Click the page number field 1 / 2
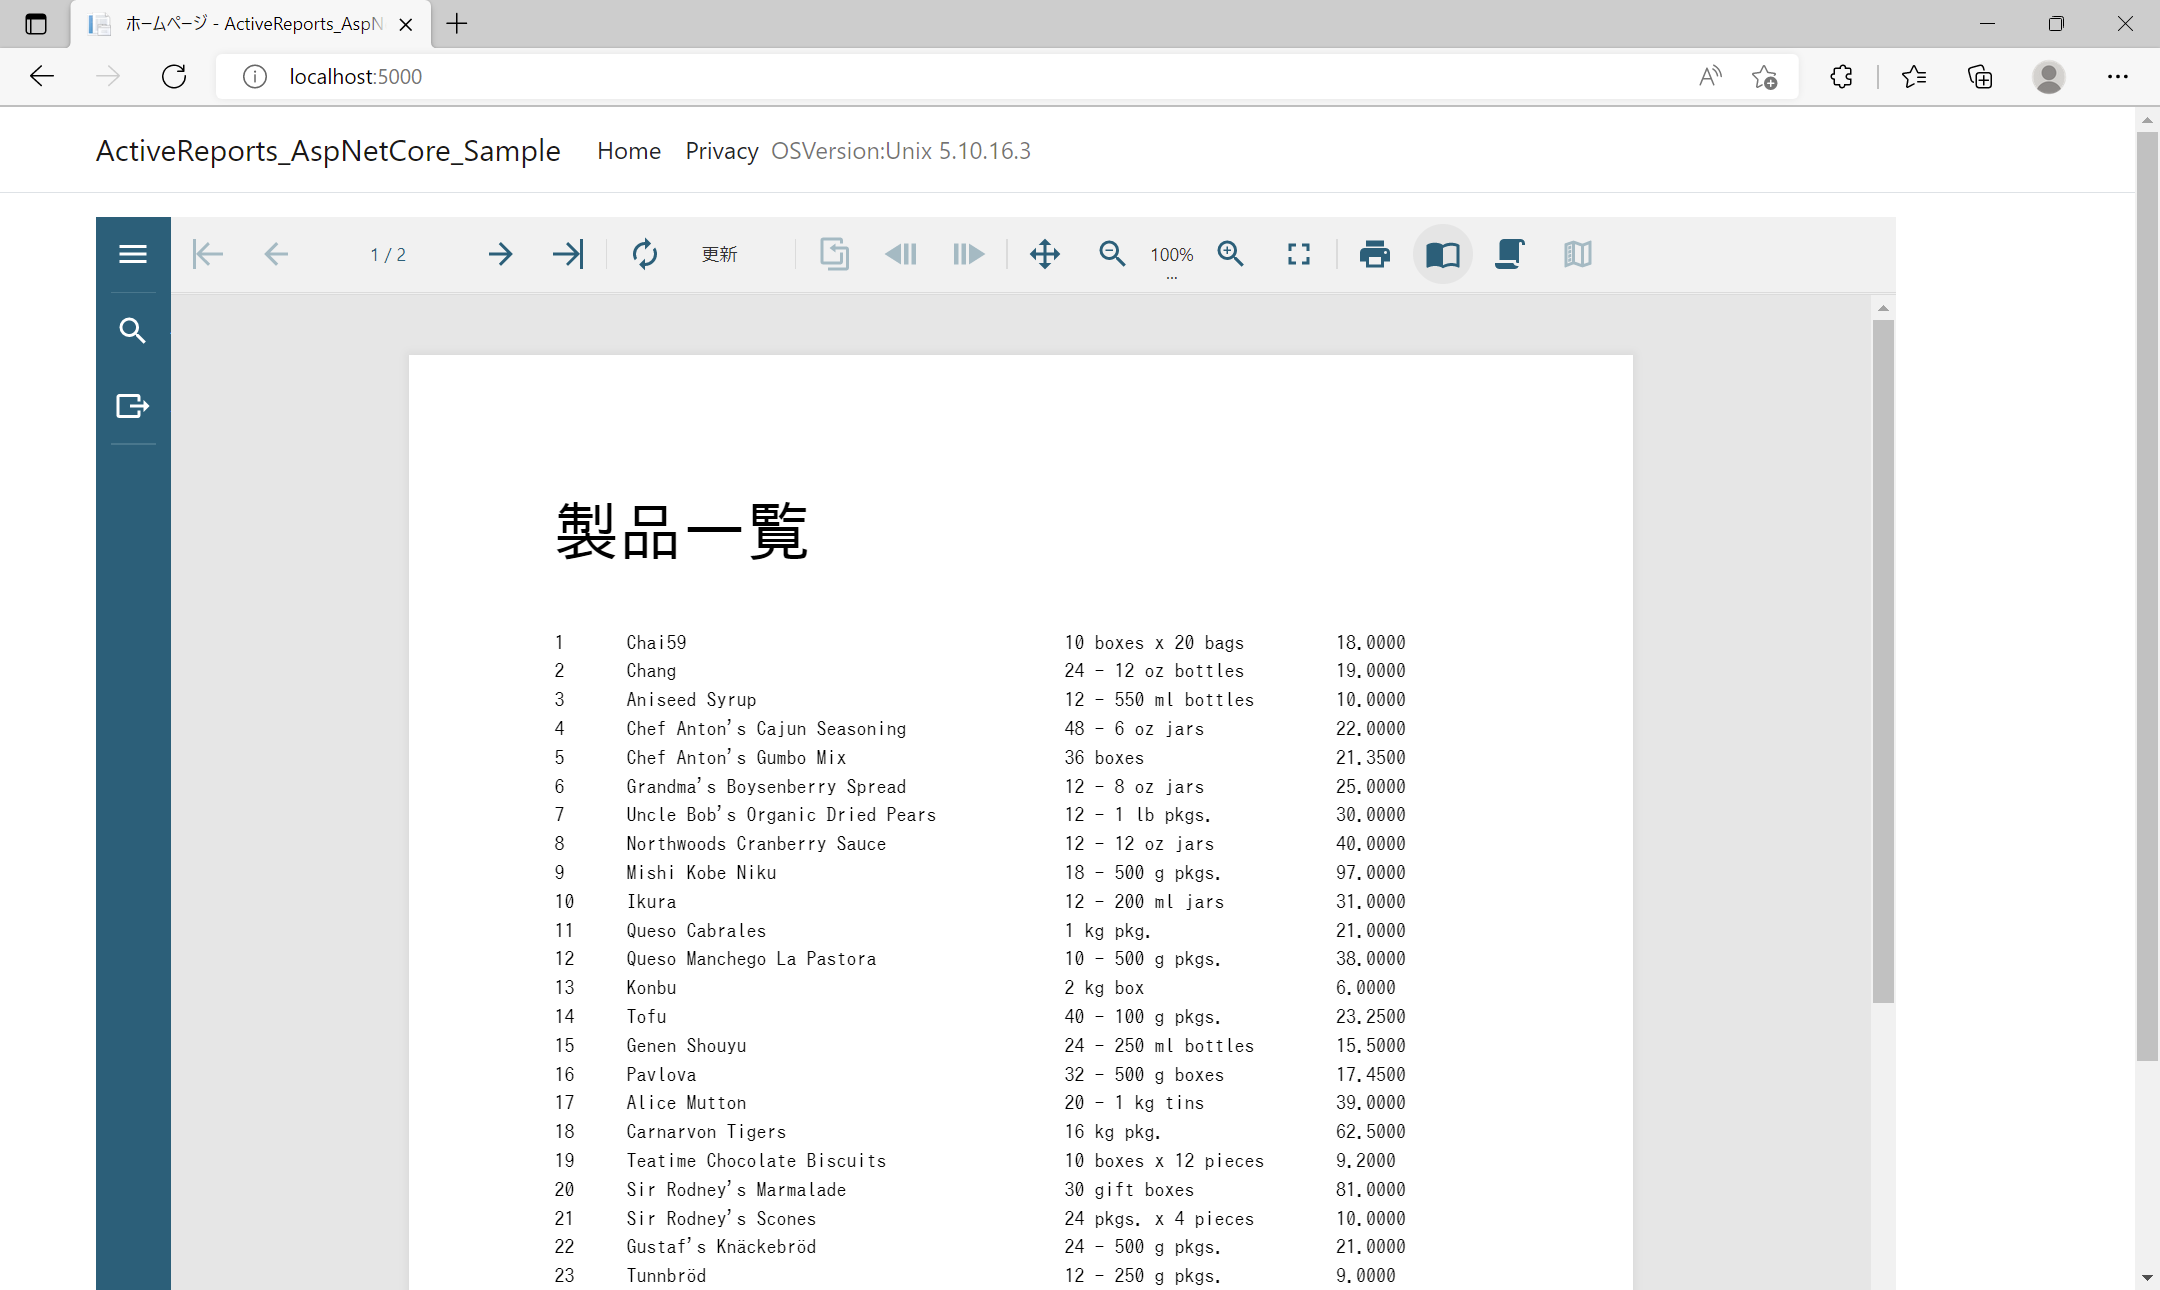 [388, 255]
